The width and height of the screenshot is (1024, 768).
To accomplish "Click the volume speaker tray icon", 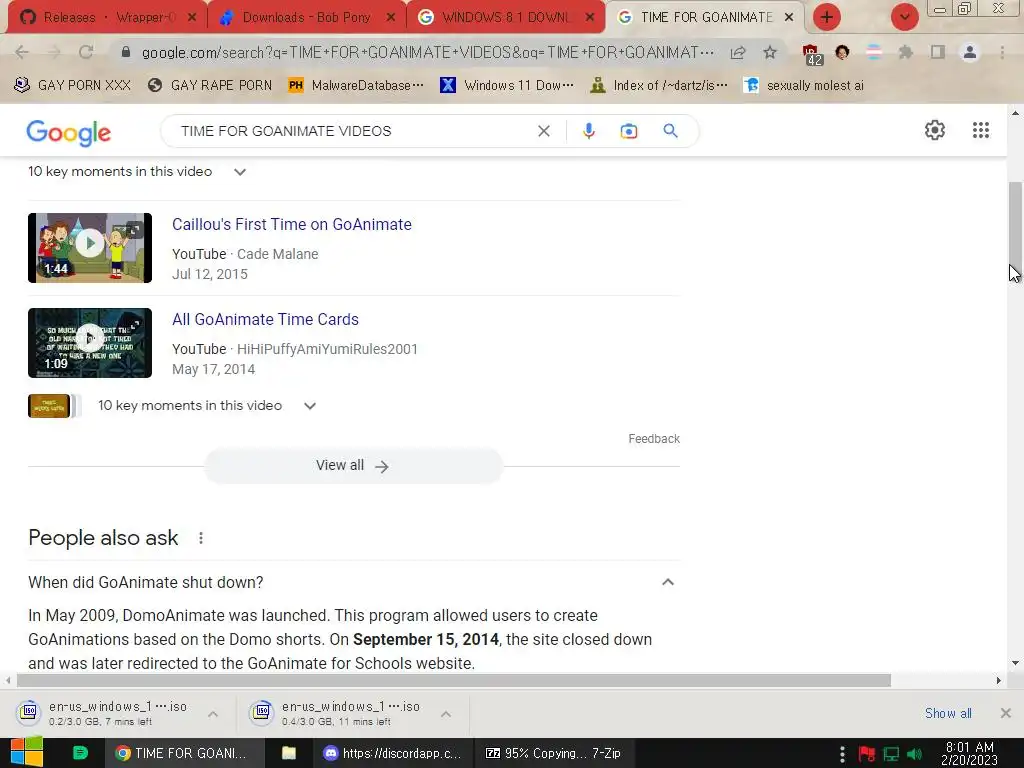I will (x=915, y=754).
